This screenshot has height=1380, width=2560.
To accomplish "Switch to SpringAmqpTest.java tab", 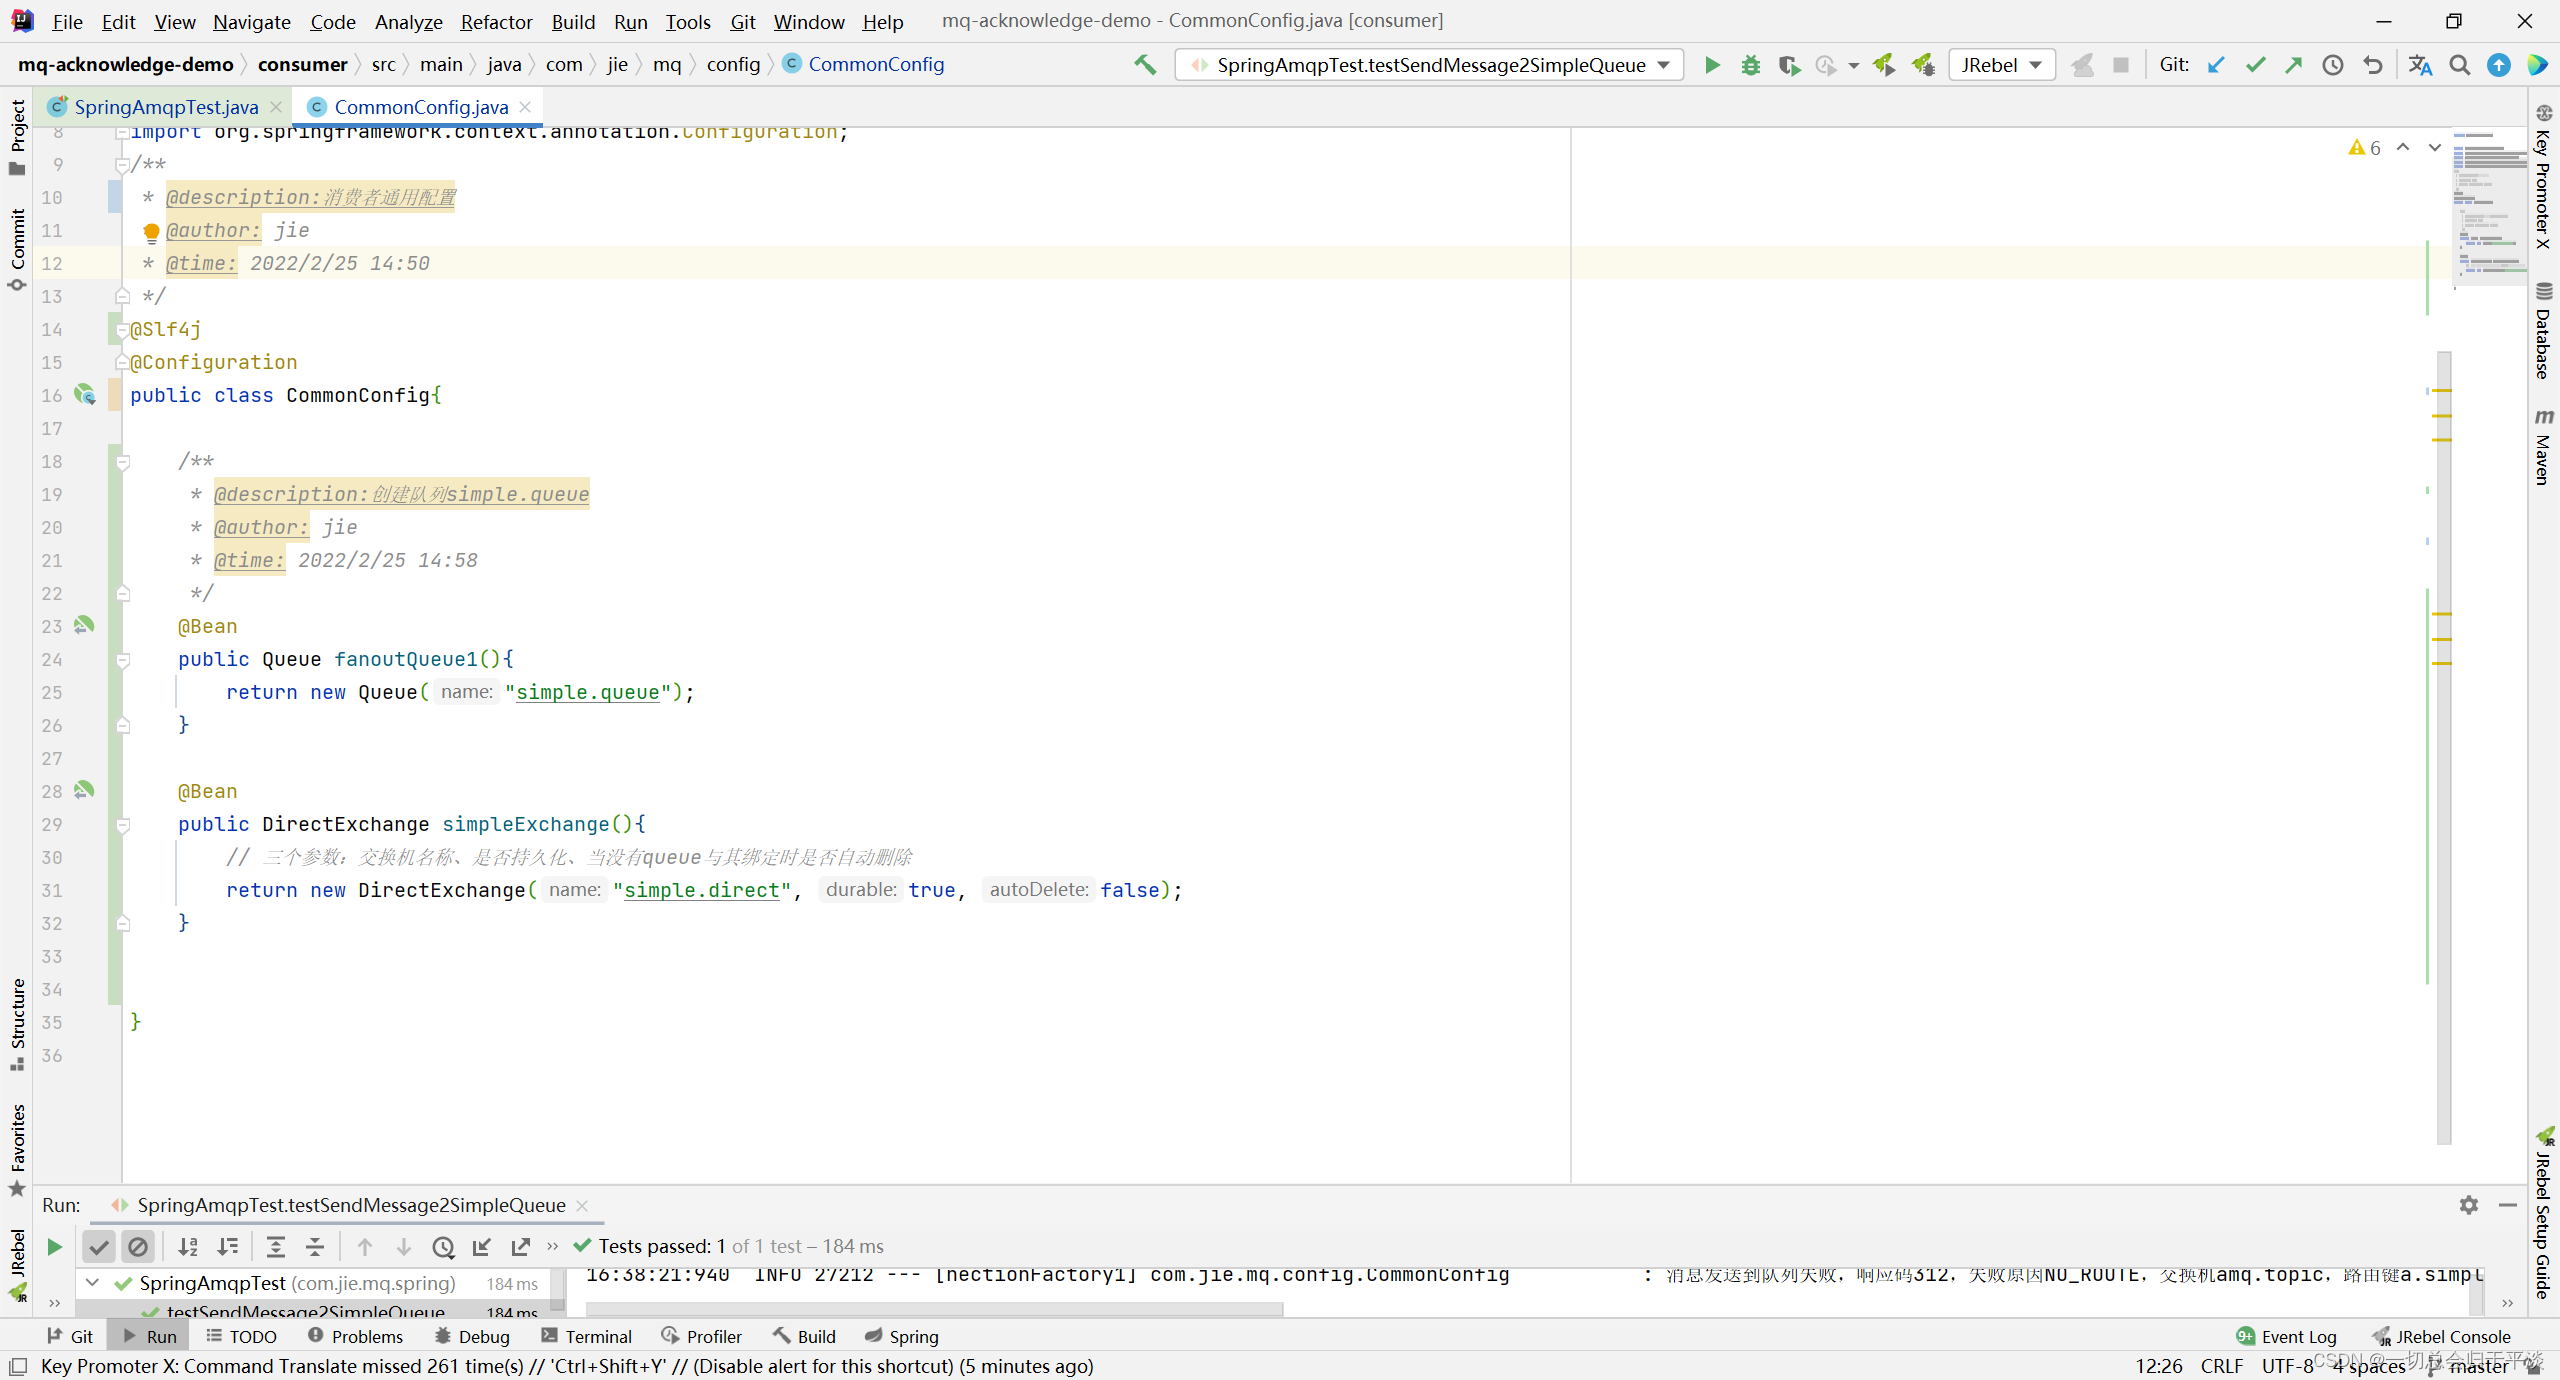I will (166, 106).
